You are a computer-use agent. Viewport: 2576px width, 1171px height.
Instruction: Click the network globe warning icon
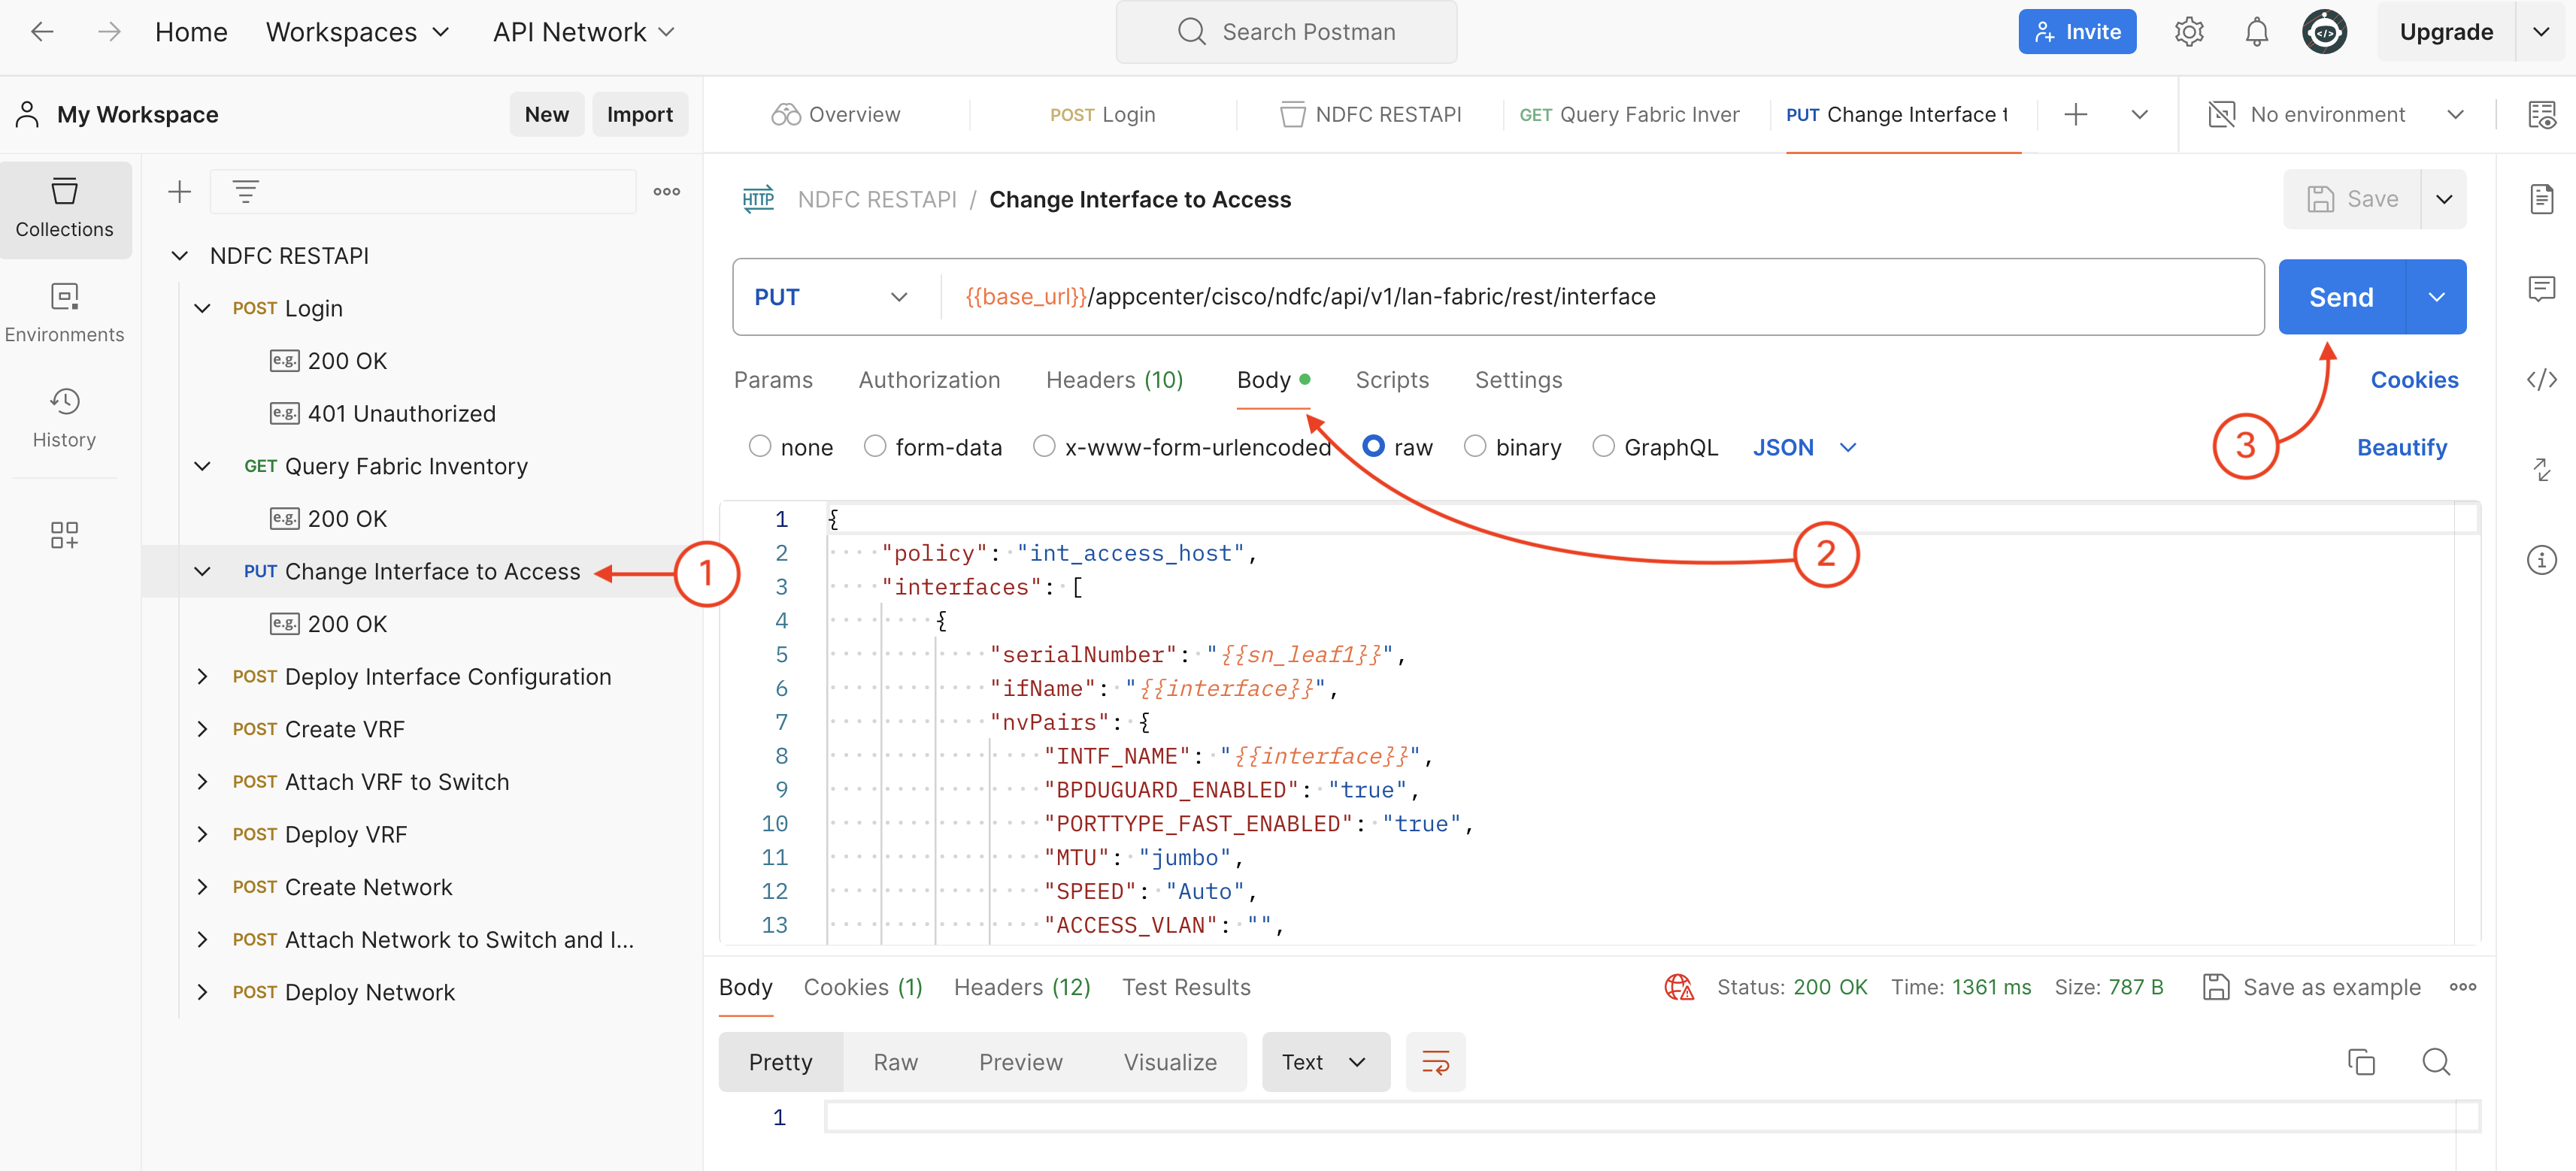[1679, 987]
